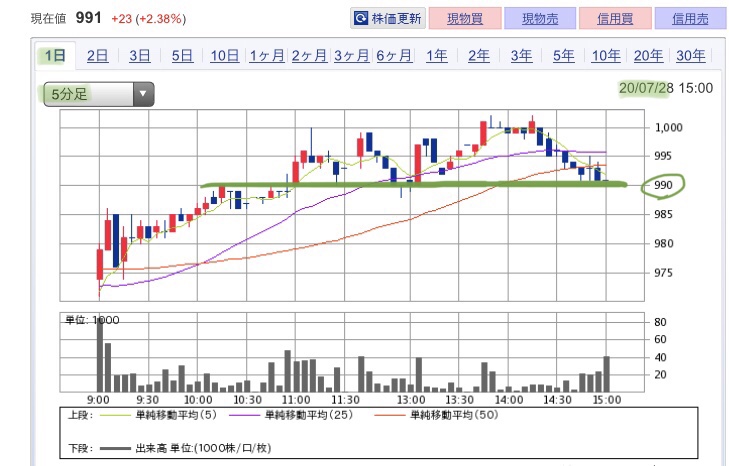The width and height of the screenshot is (729, 466).
Task: Click the 1,000 price axis label
Action: pos(669,127)
